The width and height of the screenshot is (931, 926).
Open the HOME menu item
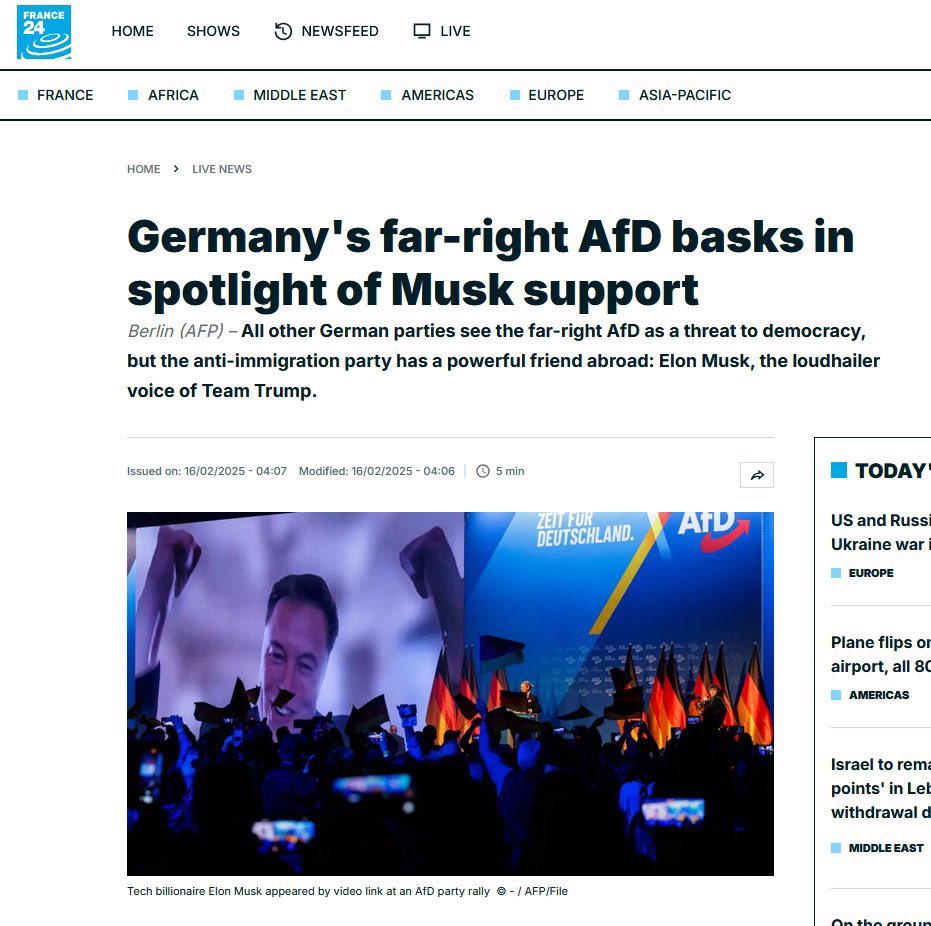coord(132,31)
